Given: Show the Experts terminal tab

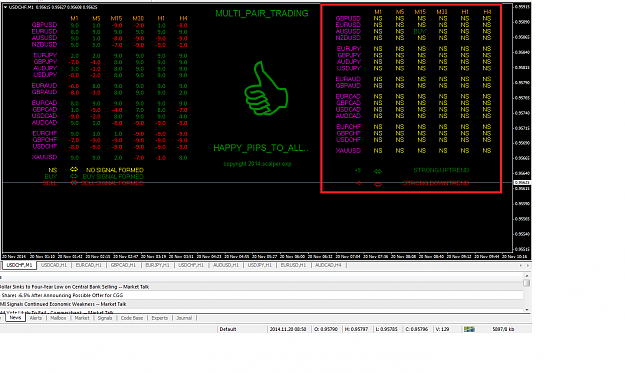Looking at the screenshot, I should tap(159, 318).
